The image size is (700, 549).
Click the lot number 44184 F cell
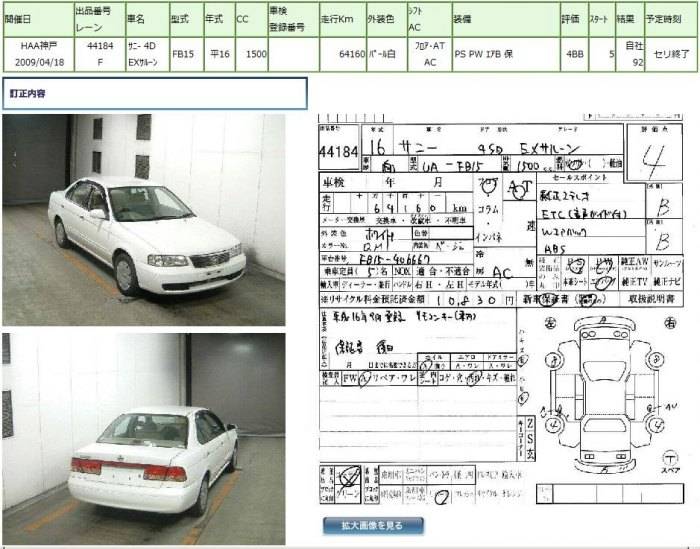coord(100,54)
